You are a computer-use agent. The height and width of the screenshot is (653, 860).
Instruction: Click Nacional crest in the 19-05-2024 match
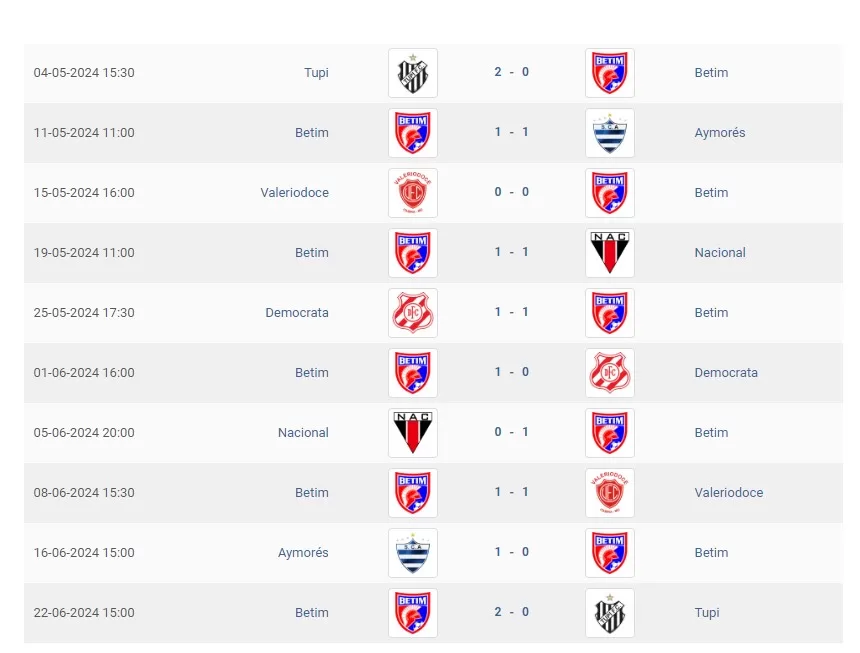point(609,253)
